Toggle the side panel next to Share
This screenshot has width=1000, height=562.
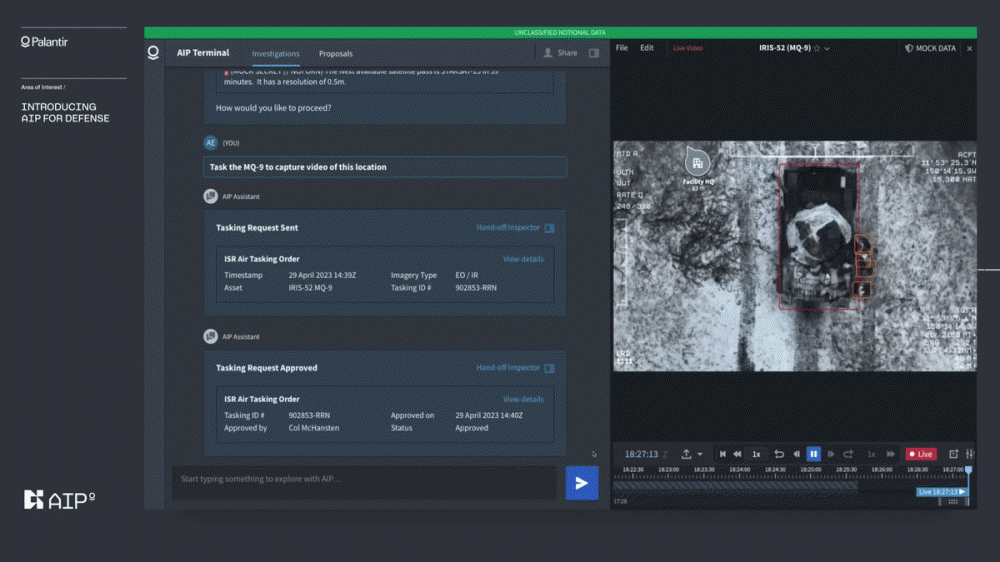(x=594, y=53)
